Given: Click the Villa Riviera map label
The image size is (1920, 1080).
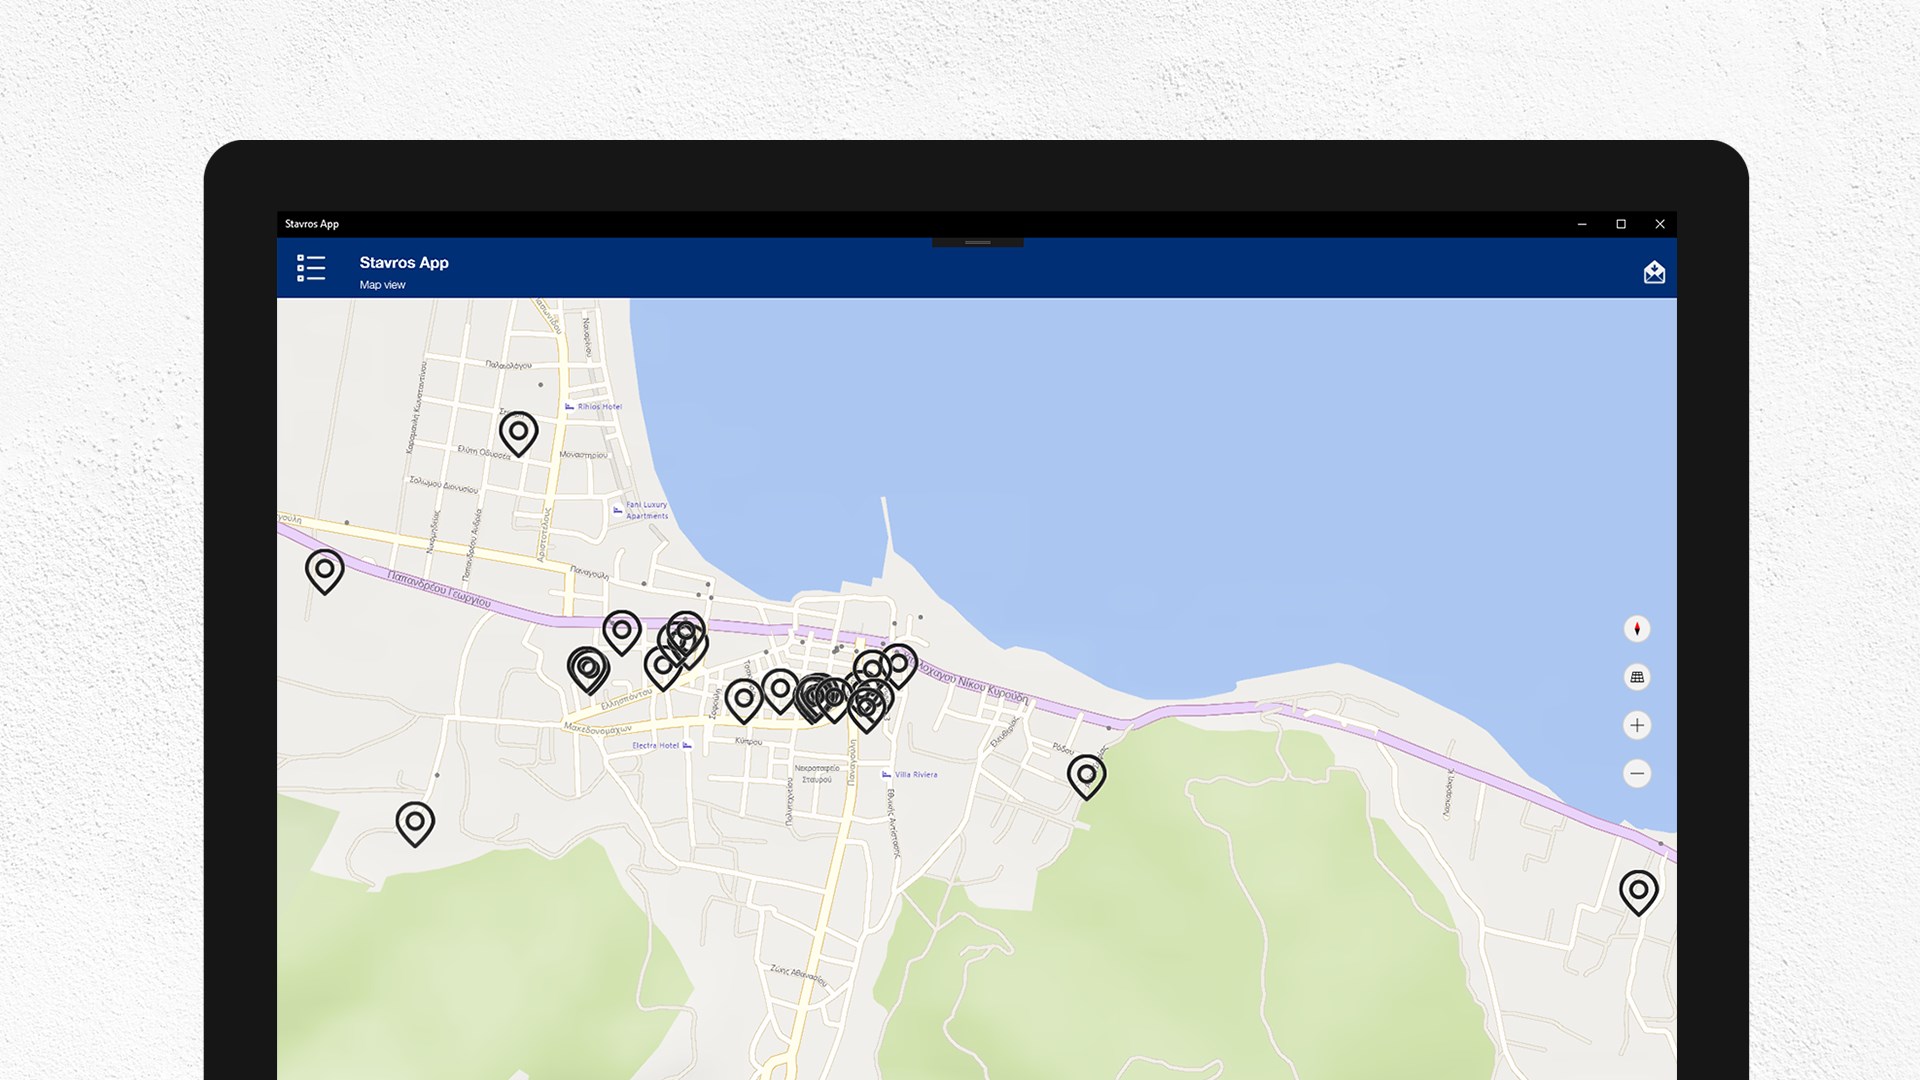Looking at the screenshot, I should (915, 775).
